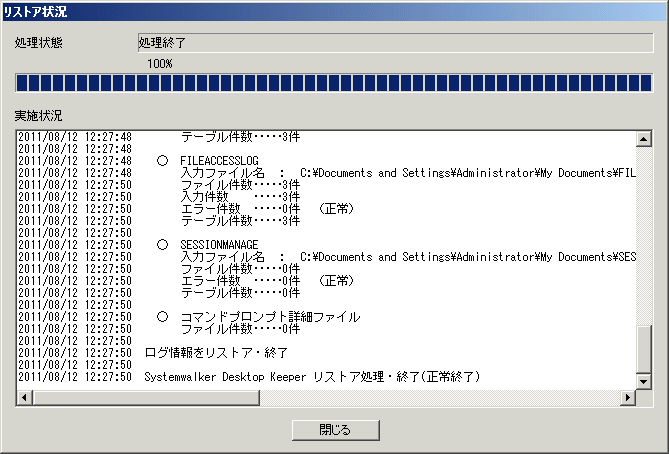This screenshot has width=669, height=454.
Task: Select the FILEACCESSLOG 入力ファイル名 path line
Action: pyautogui.click(x=408, y=173)
